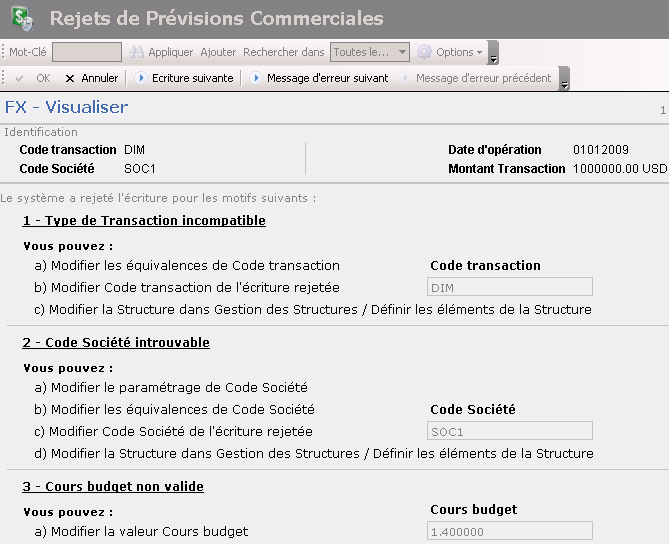Click the Cours budget field showing 1.400000
The image size is (669, 544).
coord(510,531)
